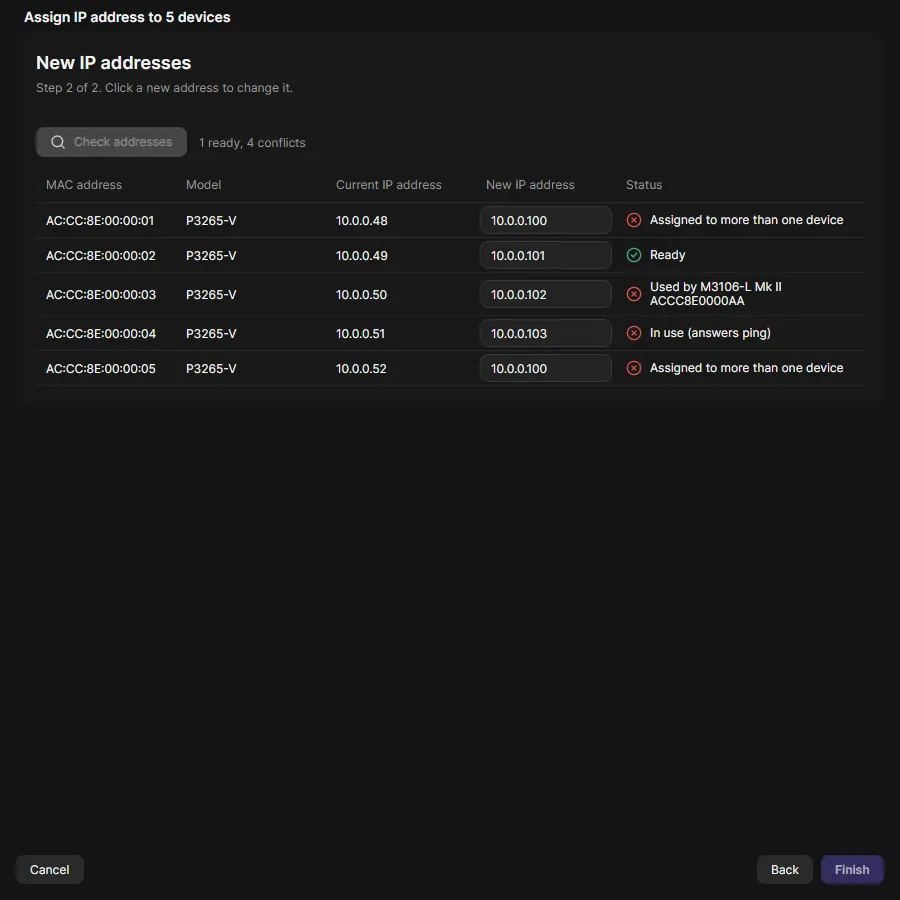The height and width of the screenshot is (900, 900).
Task: Click 'Assigned to more than one device' for 10.0.0.52 row
Action: tap(746, 368)
